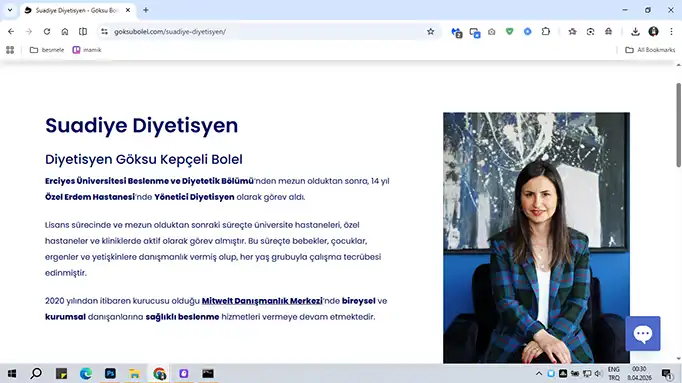Open the mamik bookmark
The height and width of the screenshot is (383, 682).
(87, 50)
